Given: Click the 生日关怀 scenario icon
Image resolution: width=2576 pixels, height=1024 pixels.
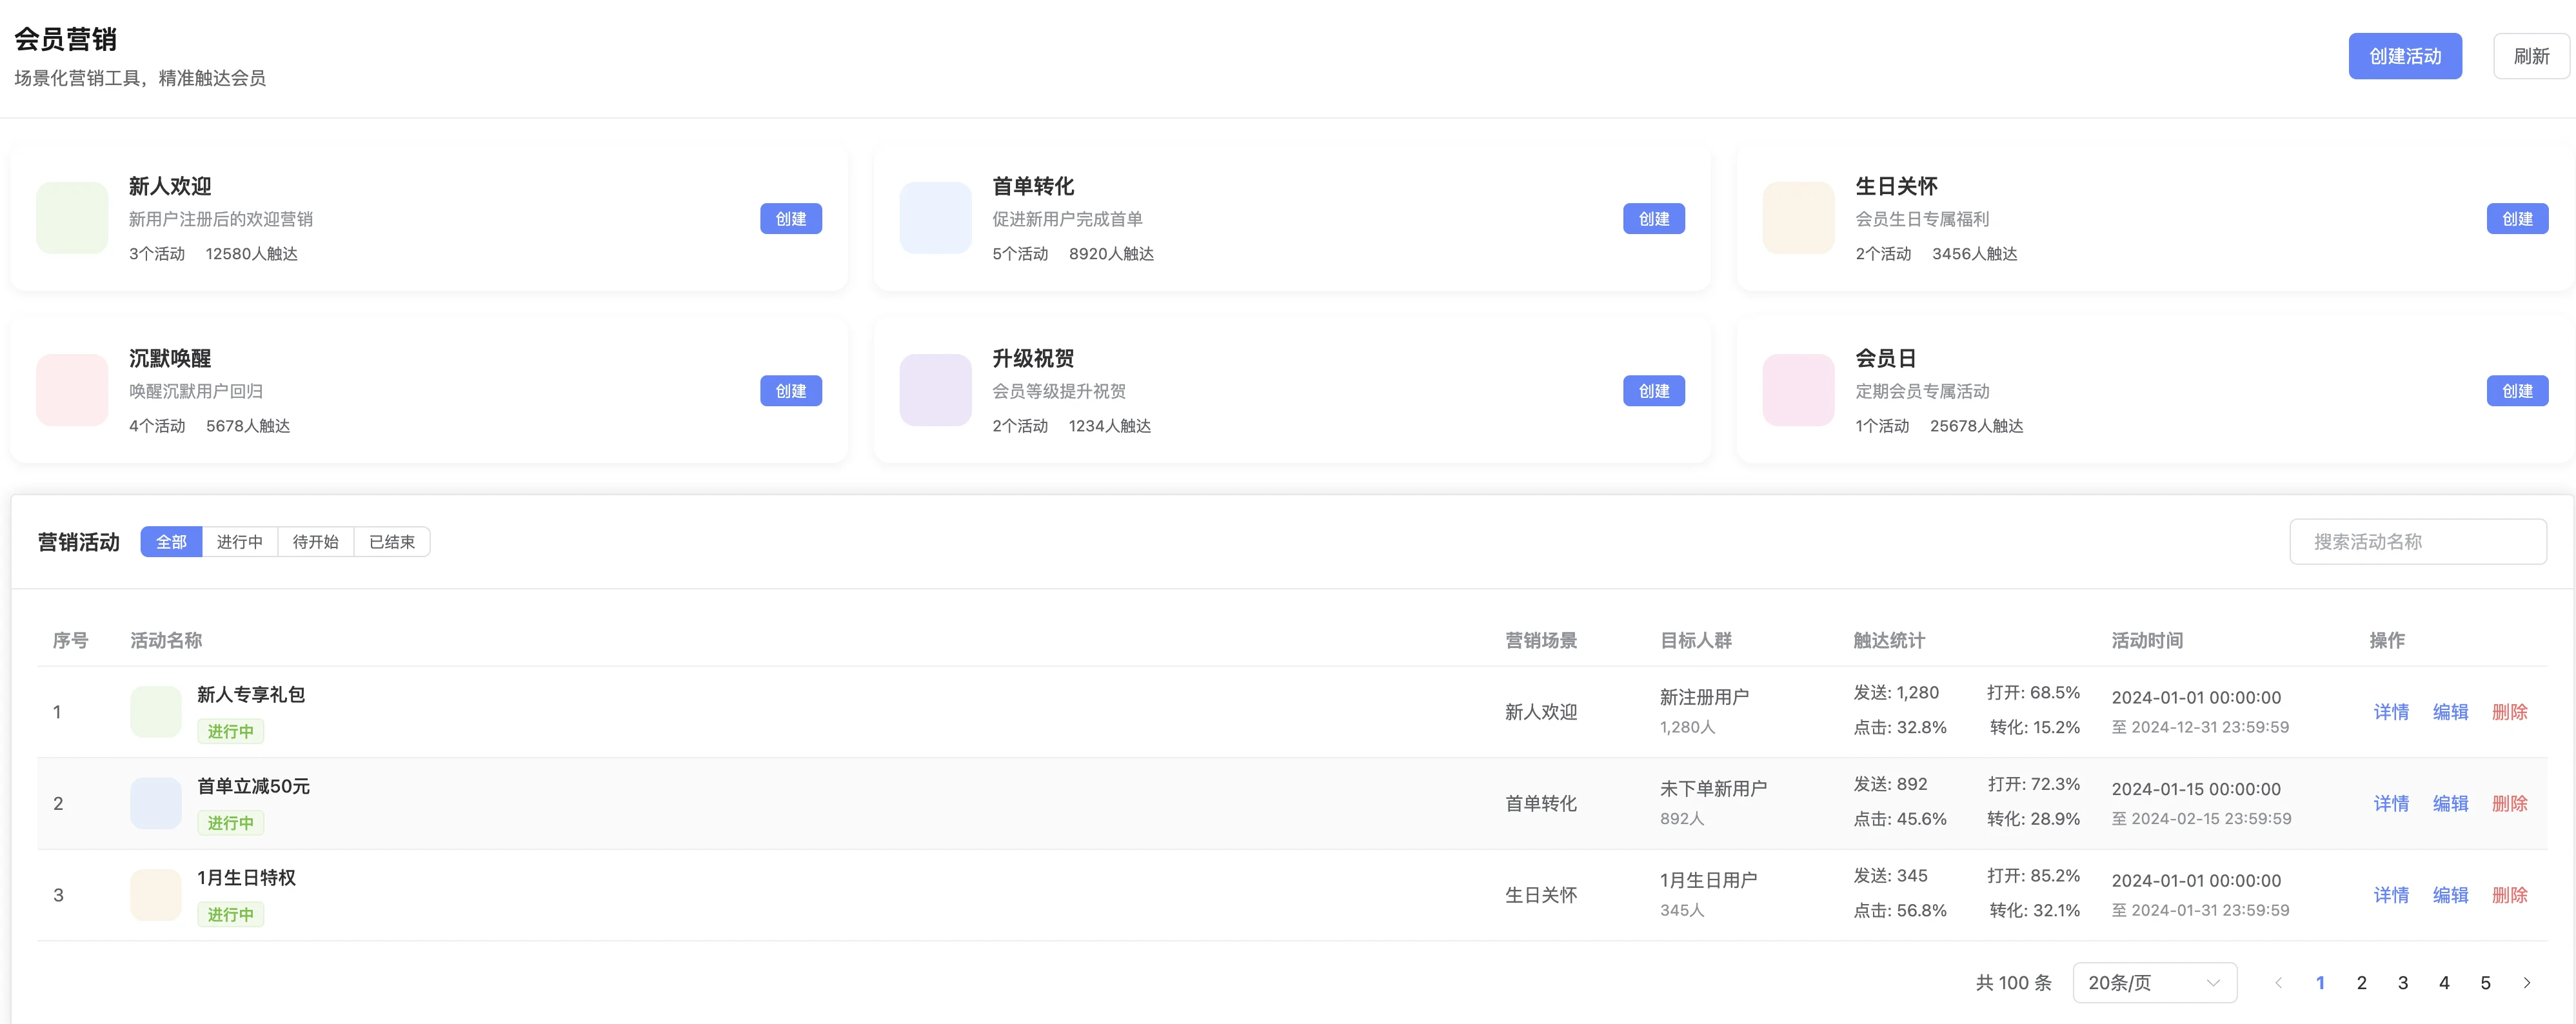Looking at the screenshot, I should point(1797,218).
